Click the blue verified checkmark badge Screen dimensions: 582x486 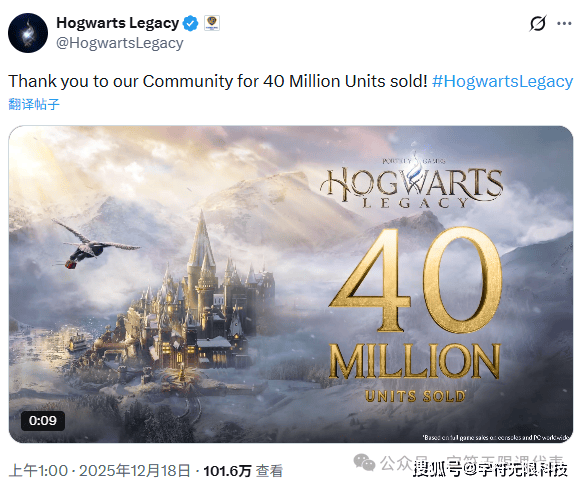tap(190, 23)
